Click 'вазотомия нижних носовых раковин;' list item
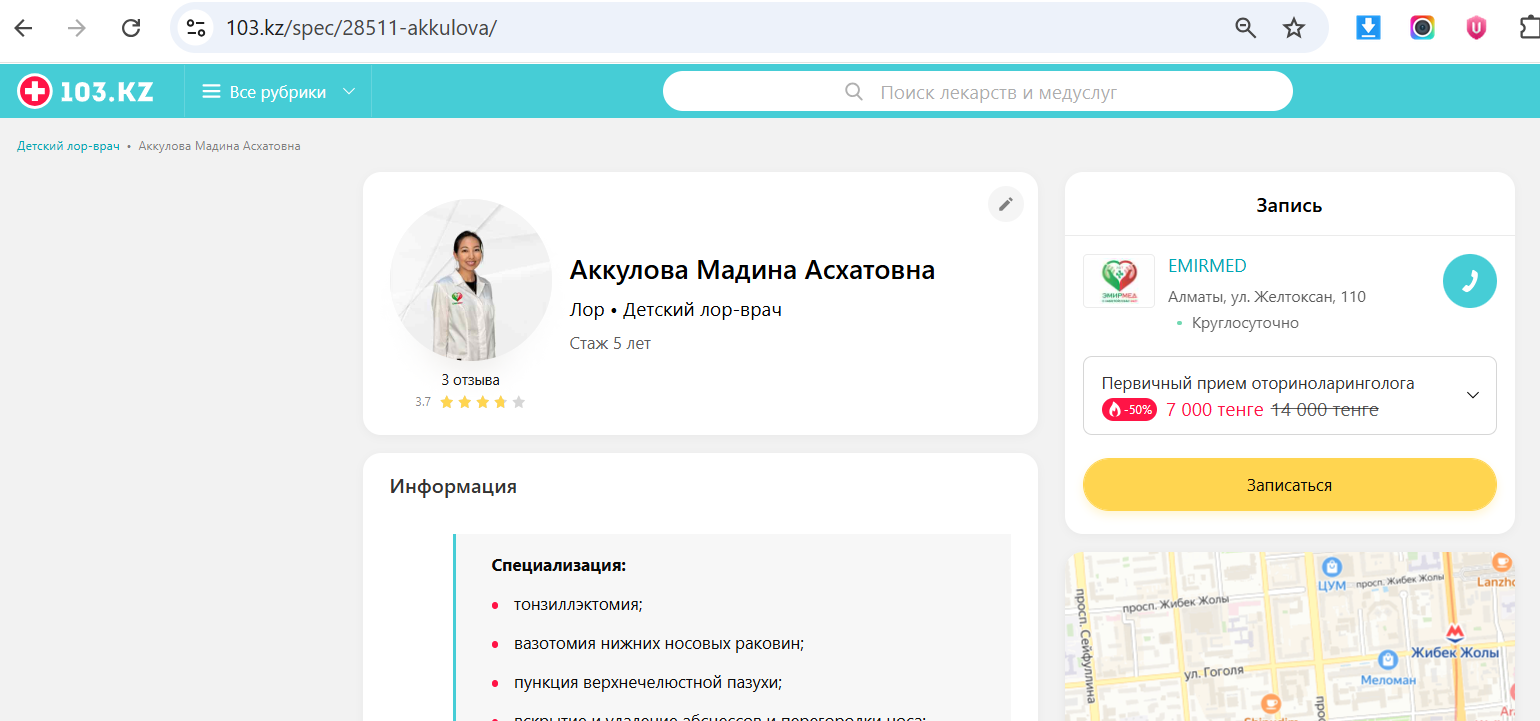The width and height of the screenshot is (1540, 721). point(659,644)
